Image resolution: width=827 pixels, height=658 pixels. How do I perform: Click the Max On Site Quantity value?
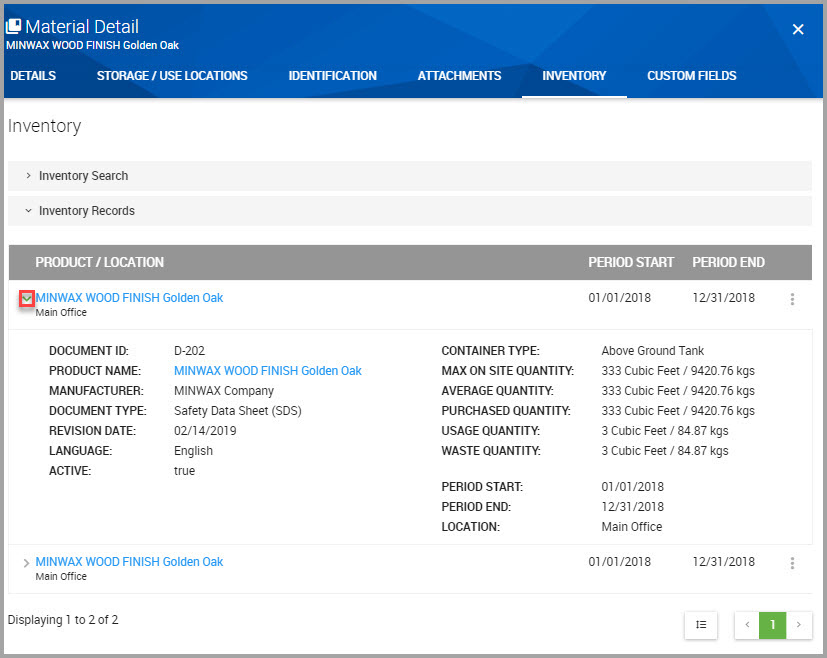click(x=678, y=371)
